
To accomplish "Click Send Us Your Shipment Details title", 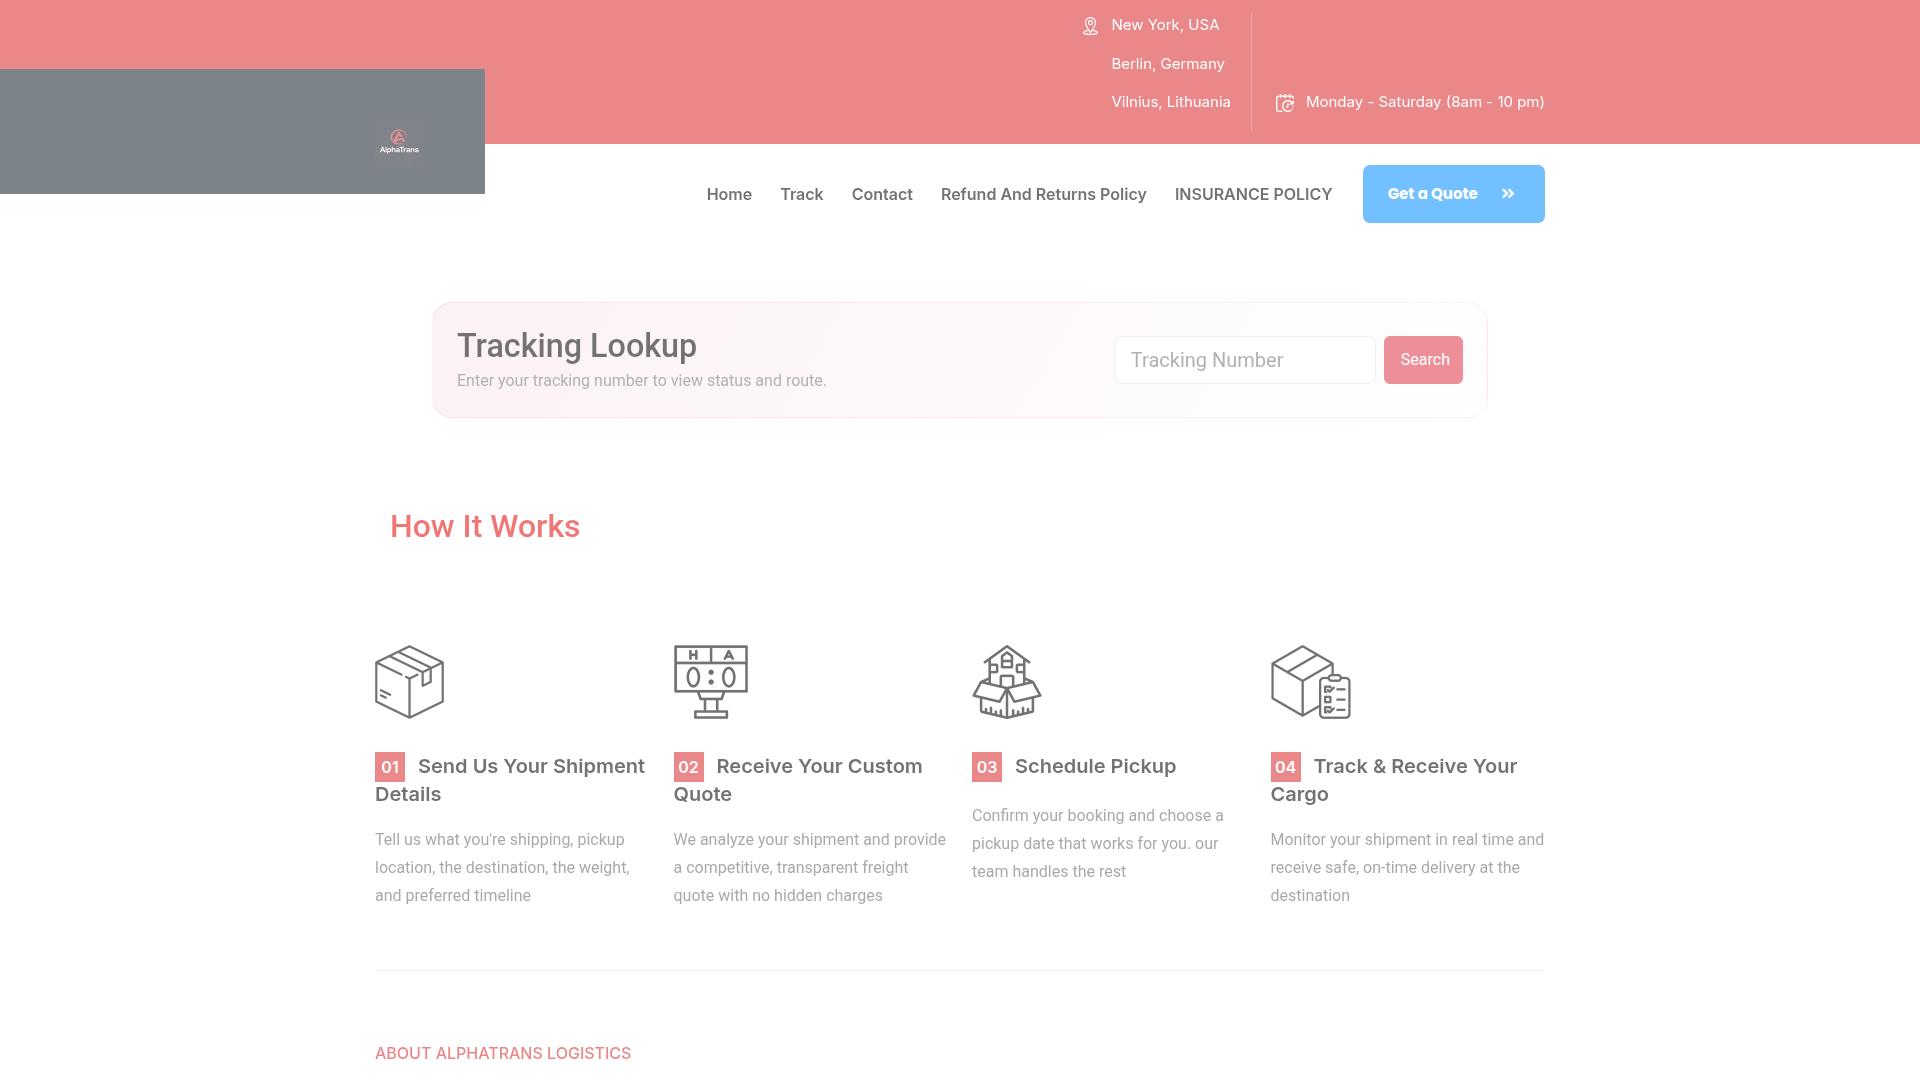I will (510, 780).
